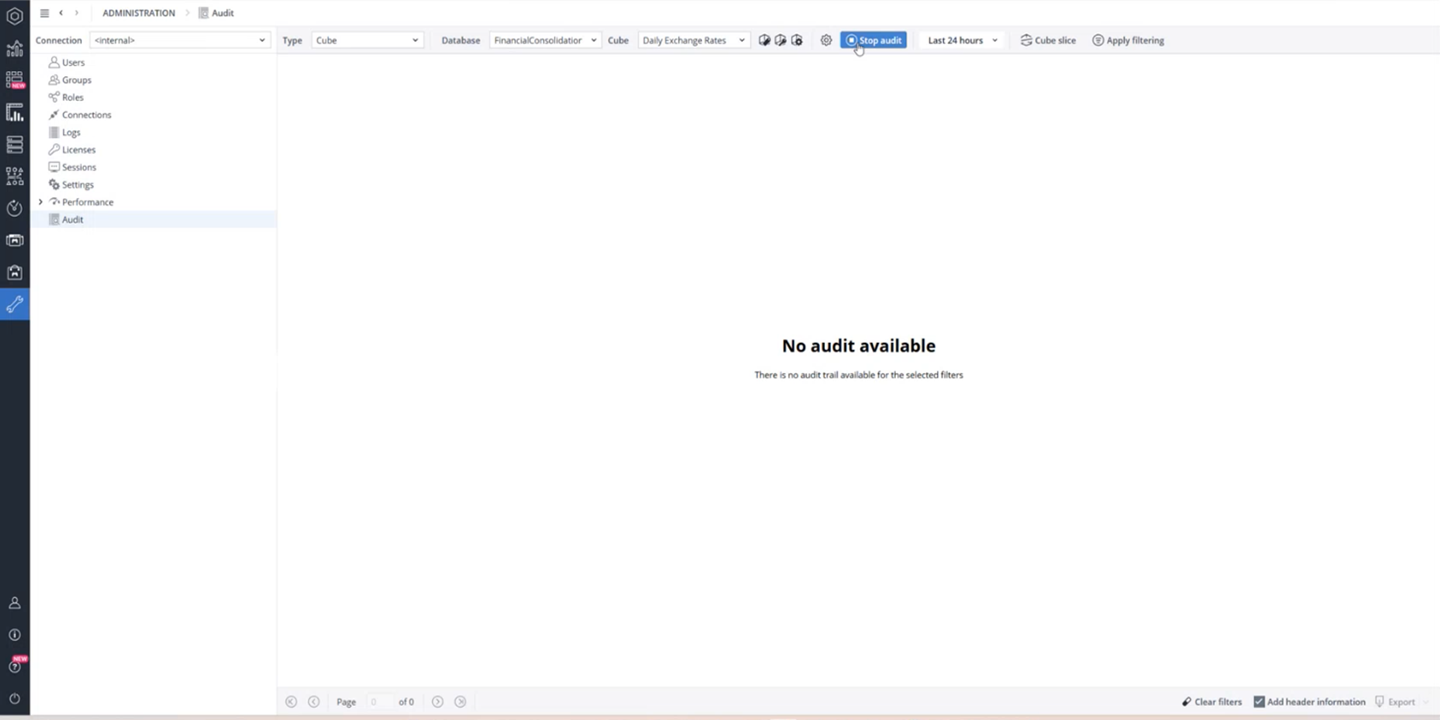Go to last page of audit results
Image resolution: width=1440 pixels, height=720 pixels.
point(460,702)
